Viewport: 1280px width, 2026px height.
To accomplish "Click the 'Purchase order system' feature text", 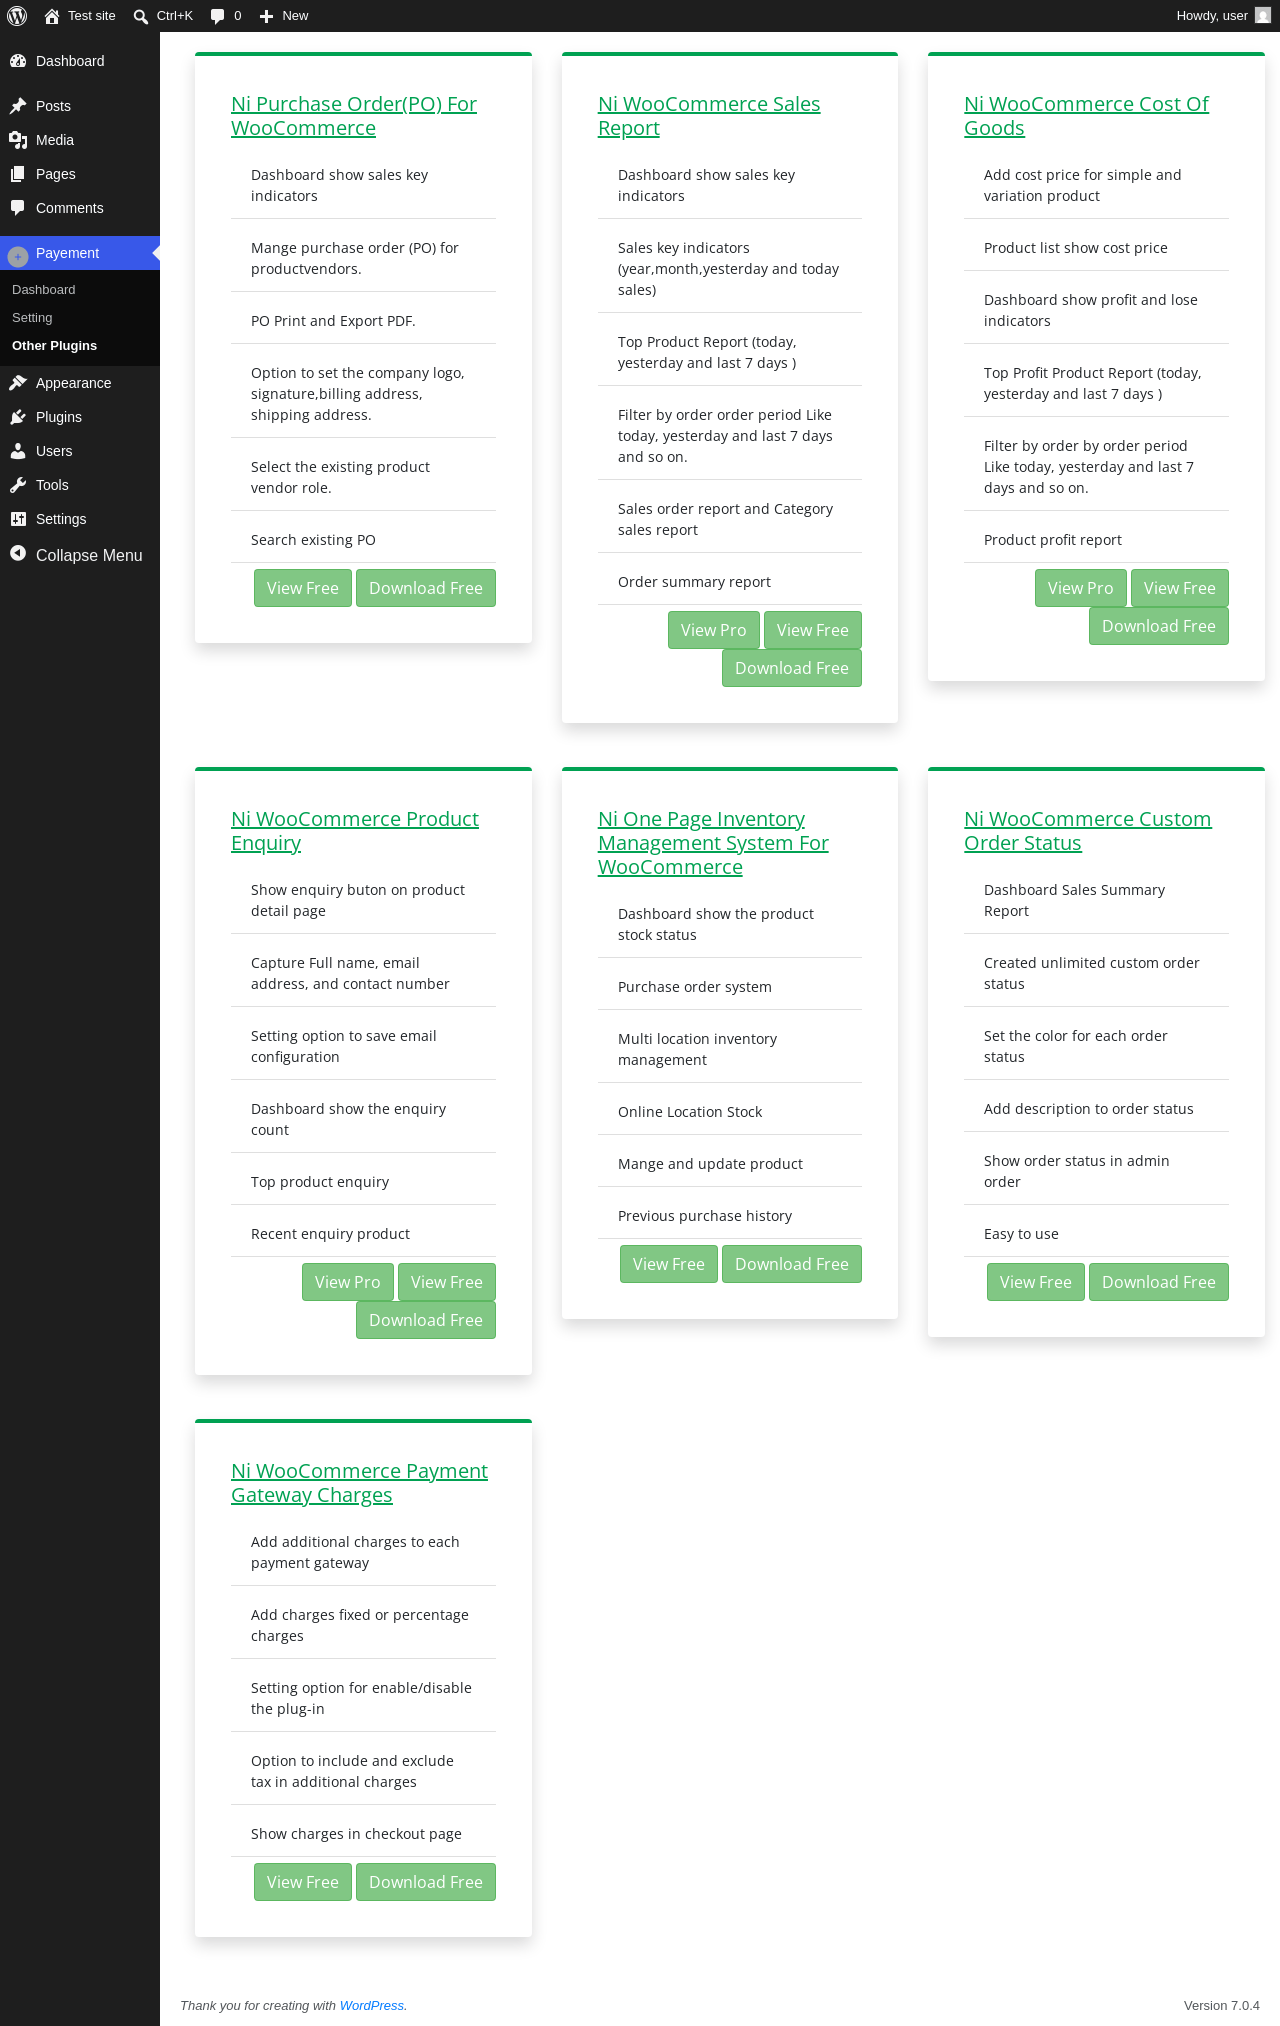I will tap(695, 987).
